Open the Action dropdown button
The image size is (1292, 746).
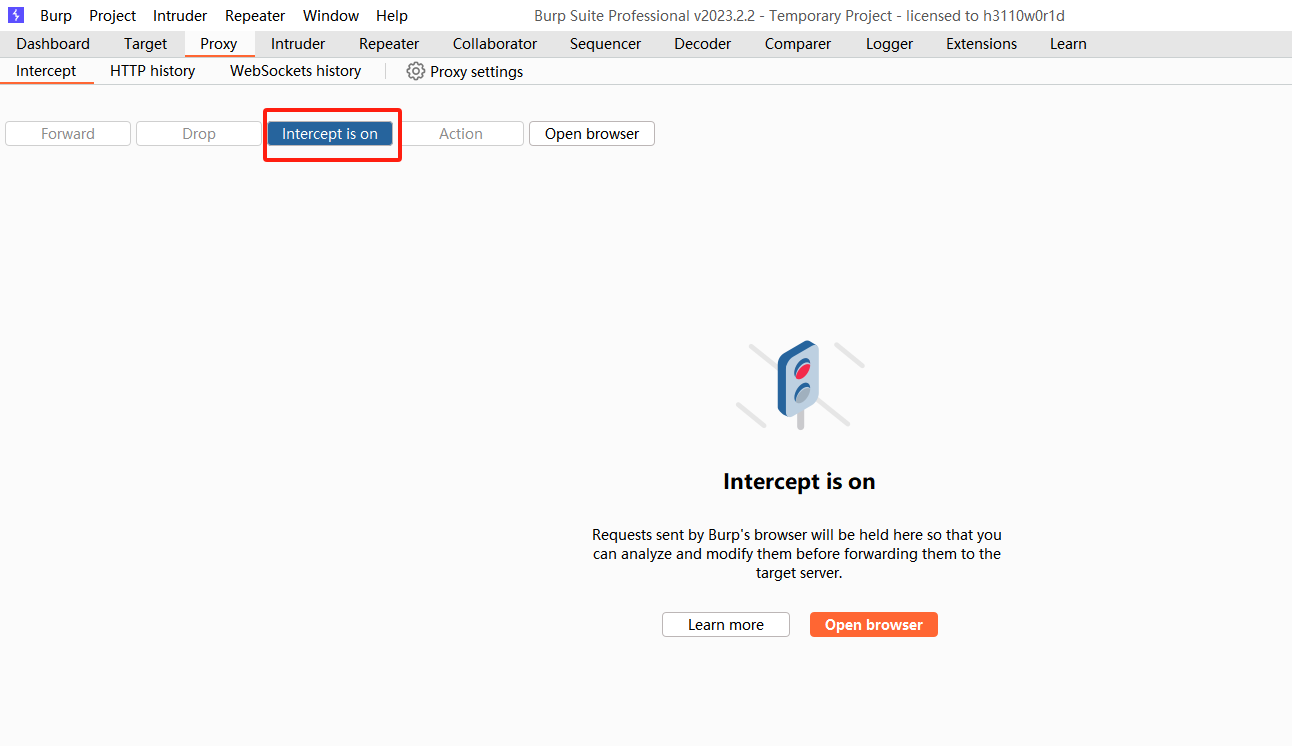point(461,134)
